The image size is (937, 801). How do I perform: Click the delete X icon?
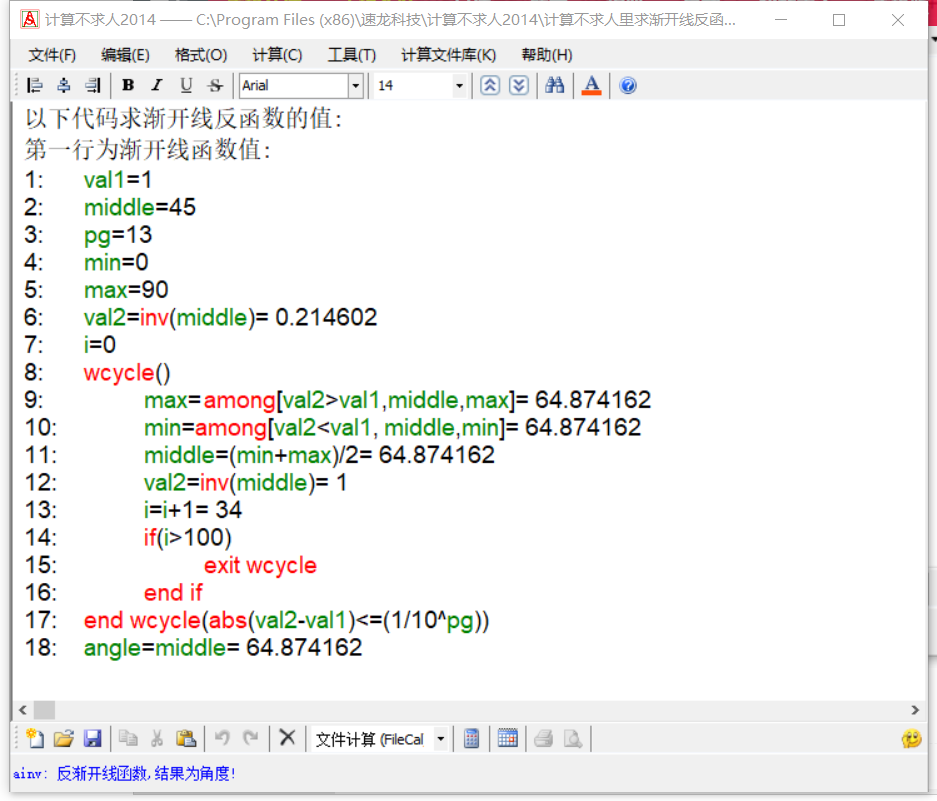coord(287,738)
